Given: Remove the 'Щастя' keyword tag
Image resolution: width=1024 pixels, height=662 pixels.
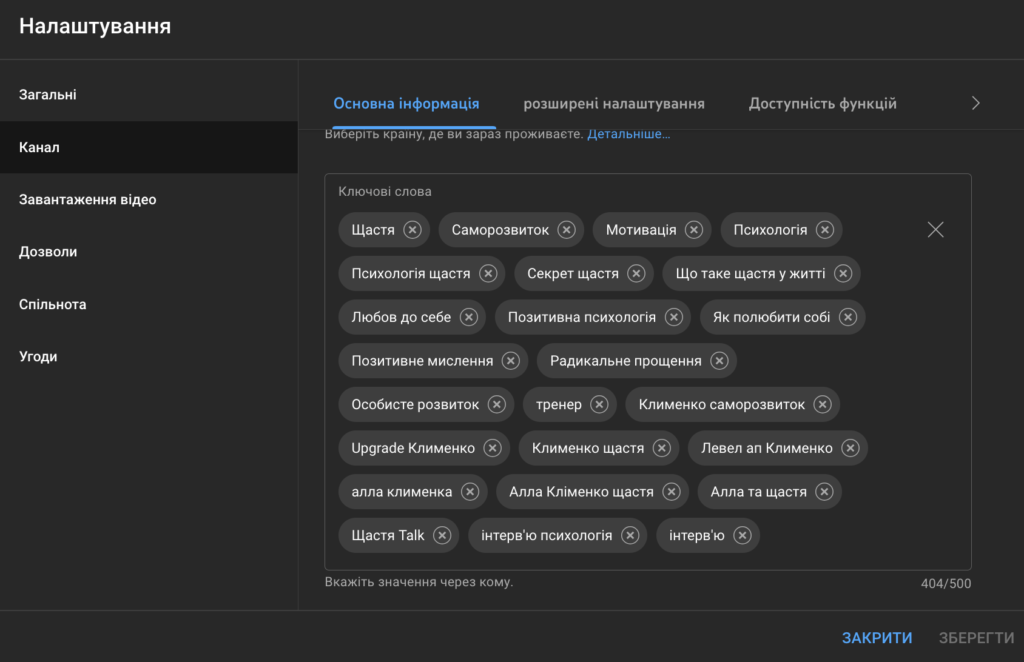Looking at the screenshot, I should click(x=412, y=230).
